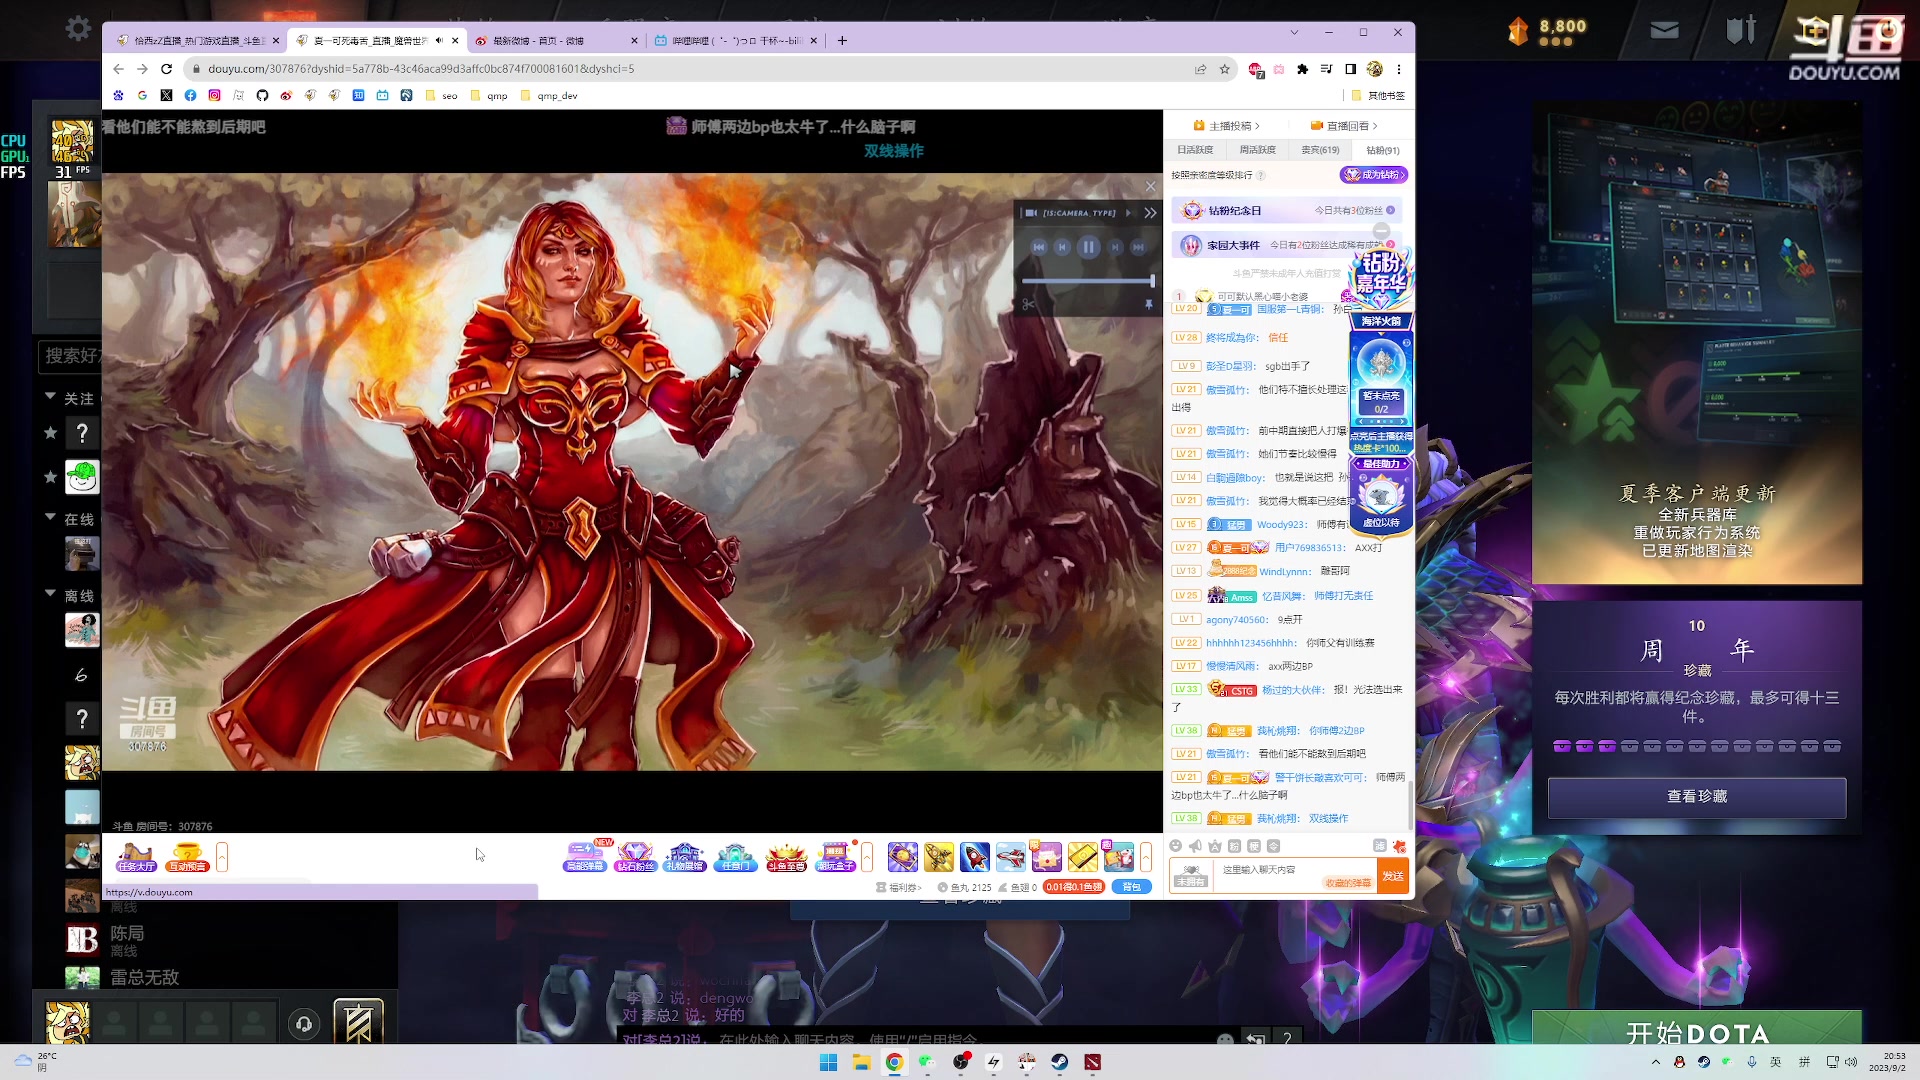
Task: Pause the replay in the camera overlay
Action: click(1089, 247)
